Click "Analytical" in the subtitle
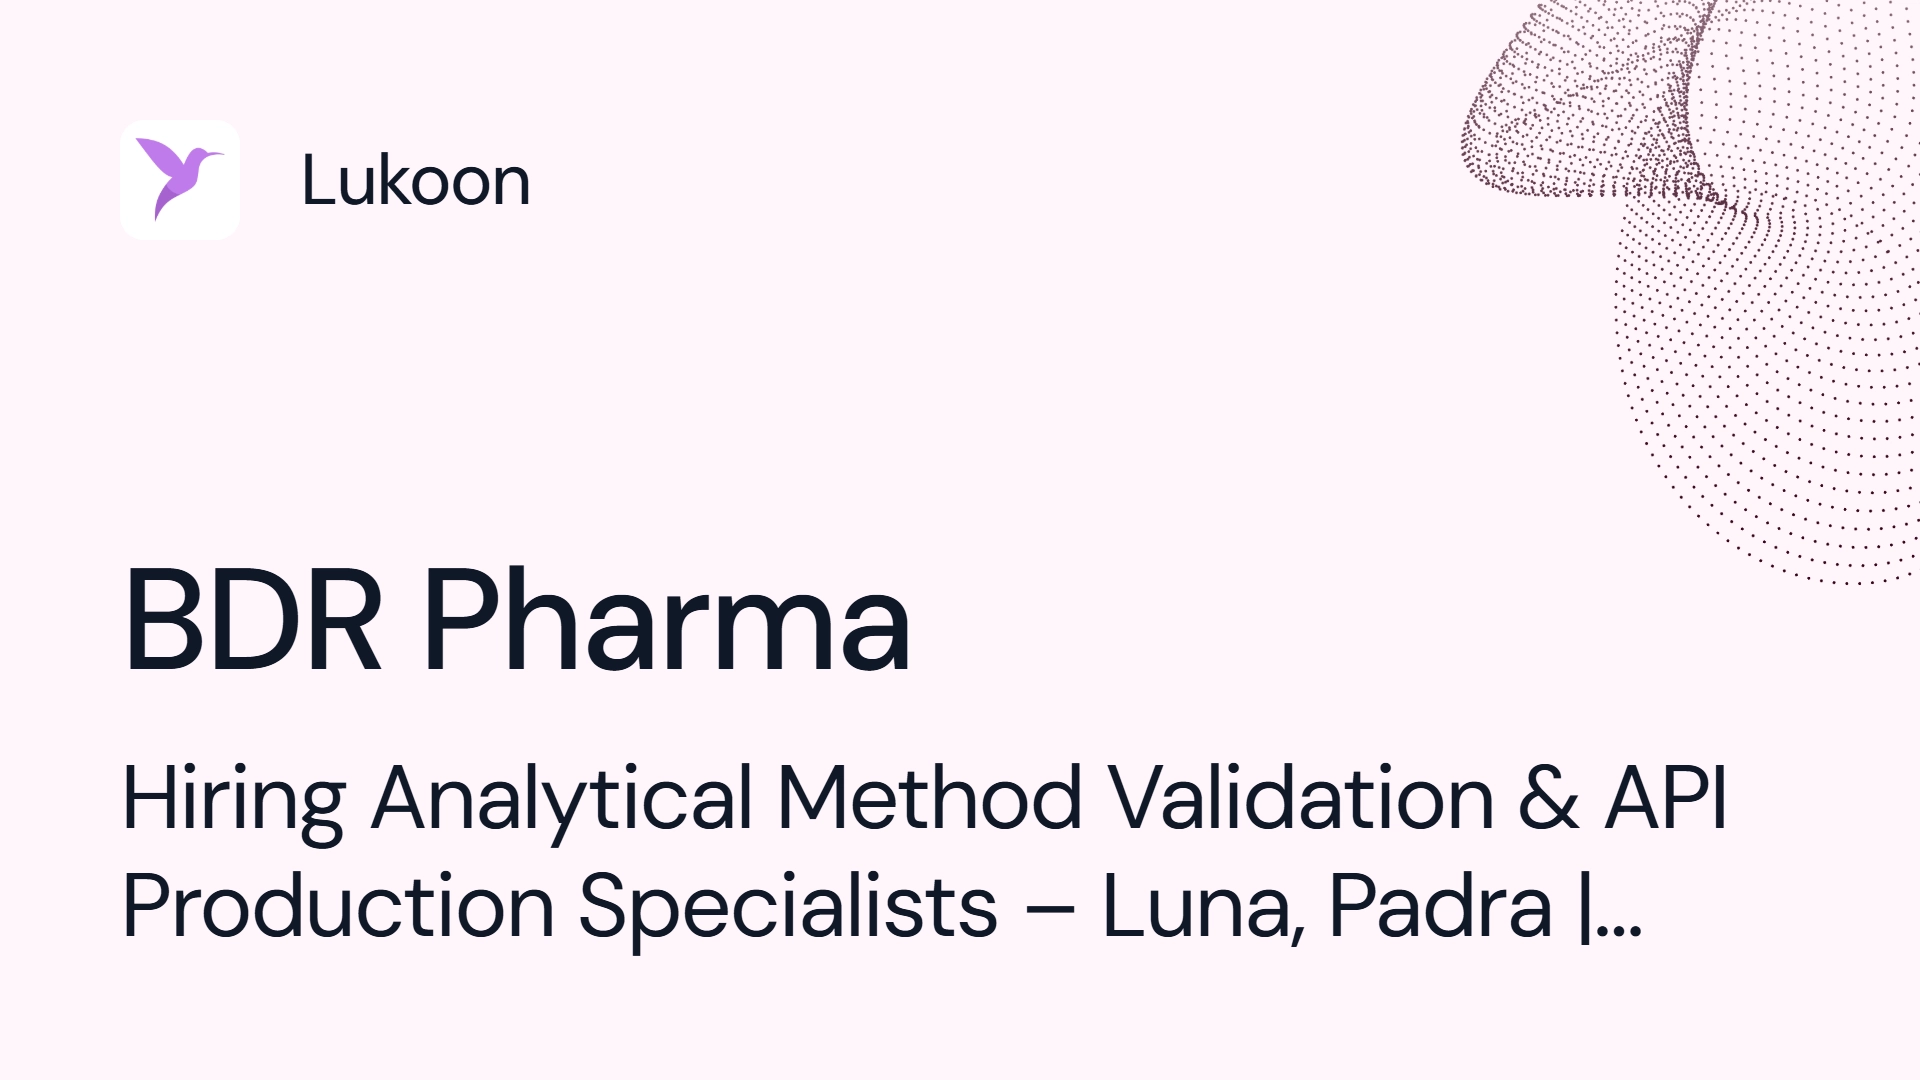 coord(562,800)
